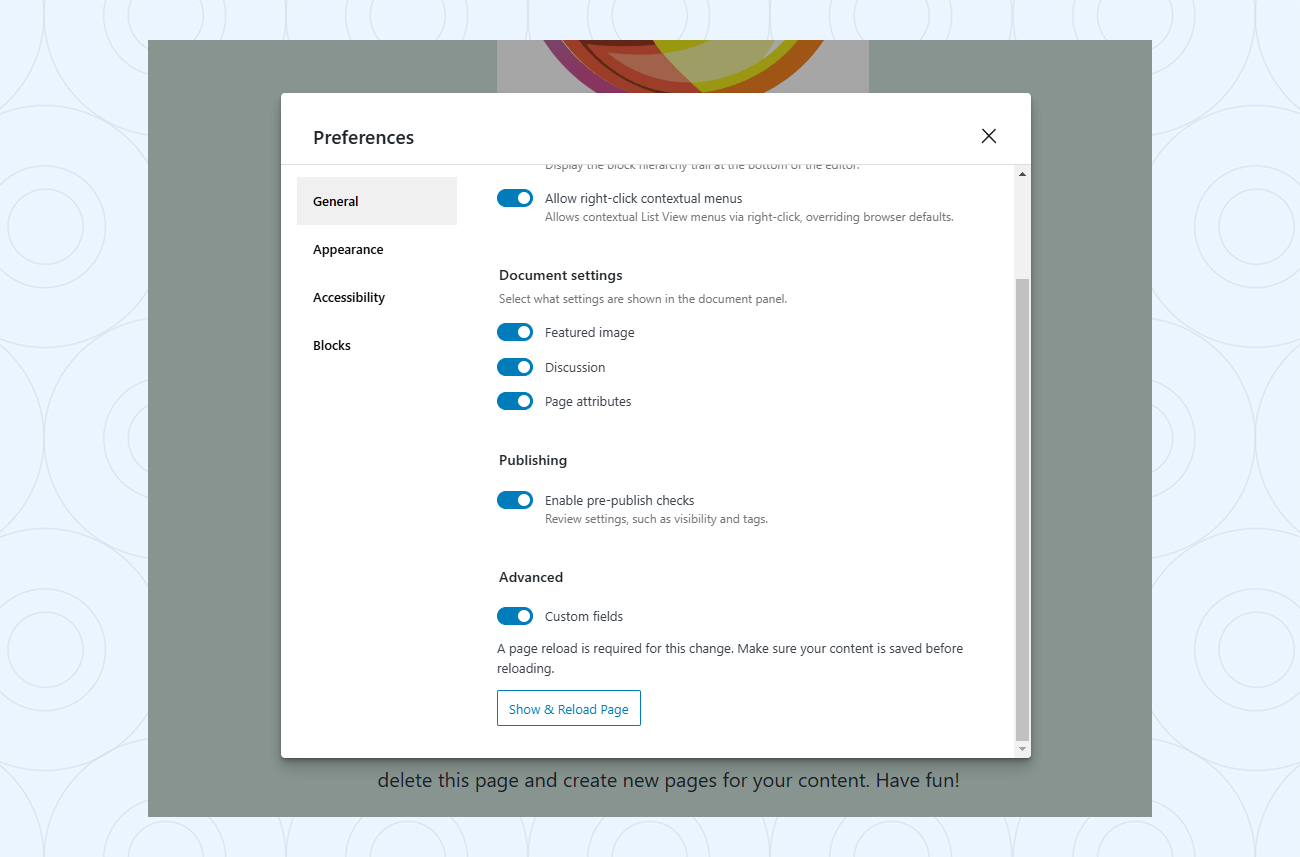Click the scrollbar up arrow
Screen dimensions: 1300x857
point(1022,174)
